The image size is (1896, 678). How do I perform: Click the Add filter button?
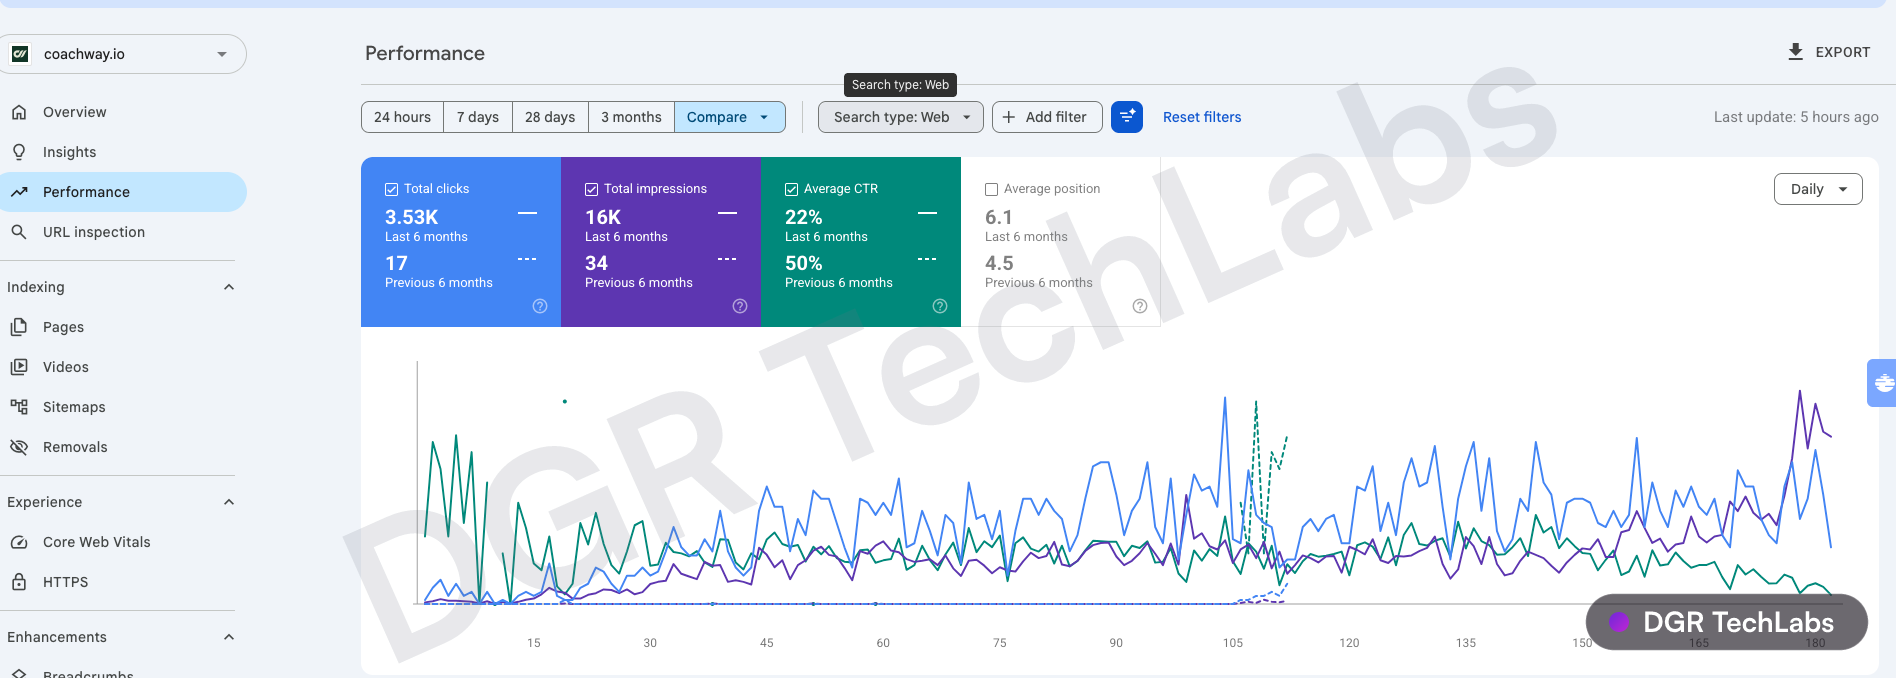click(1047, 117)
